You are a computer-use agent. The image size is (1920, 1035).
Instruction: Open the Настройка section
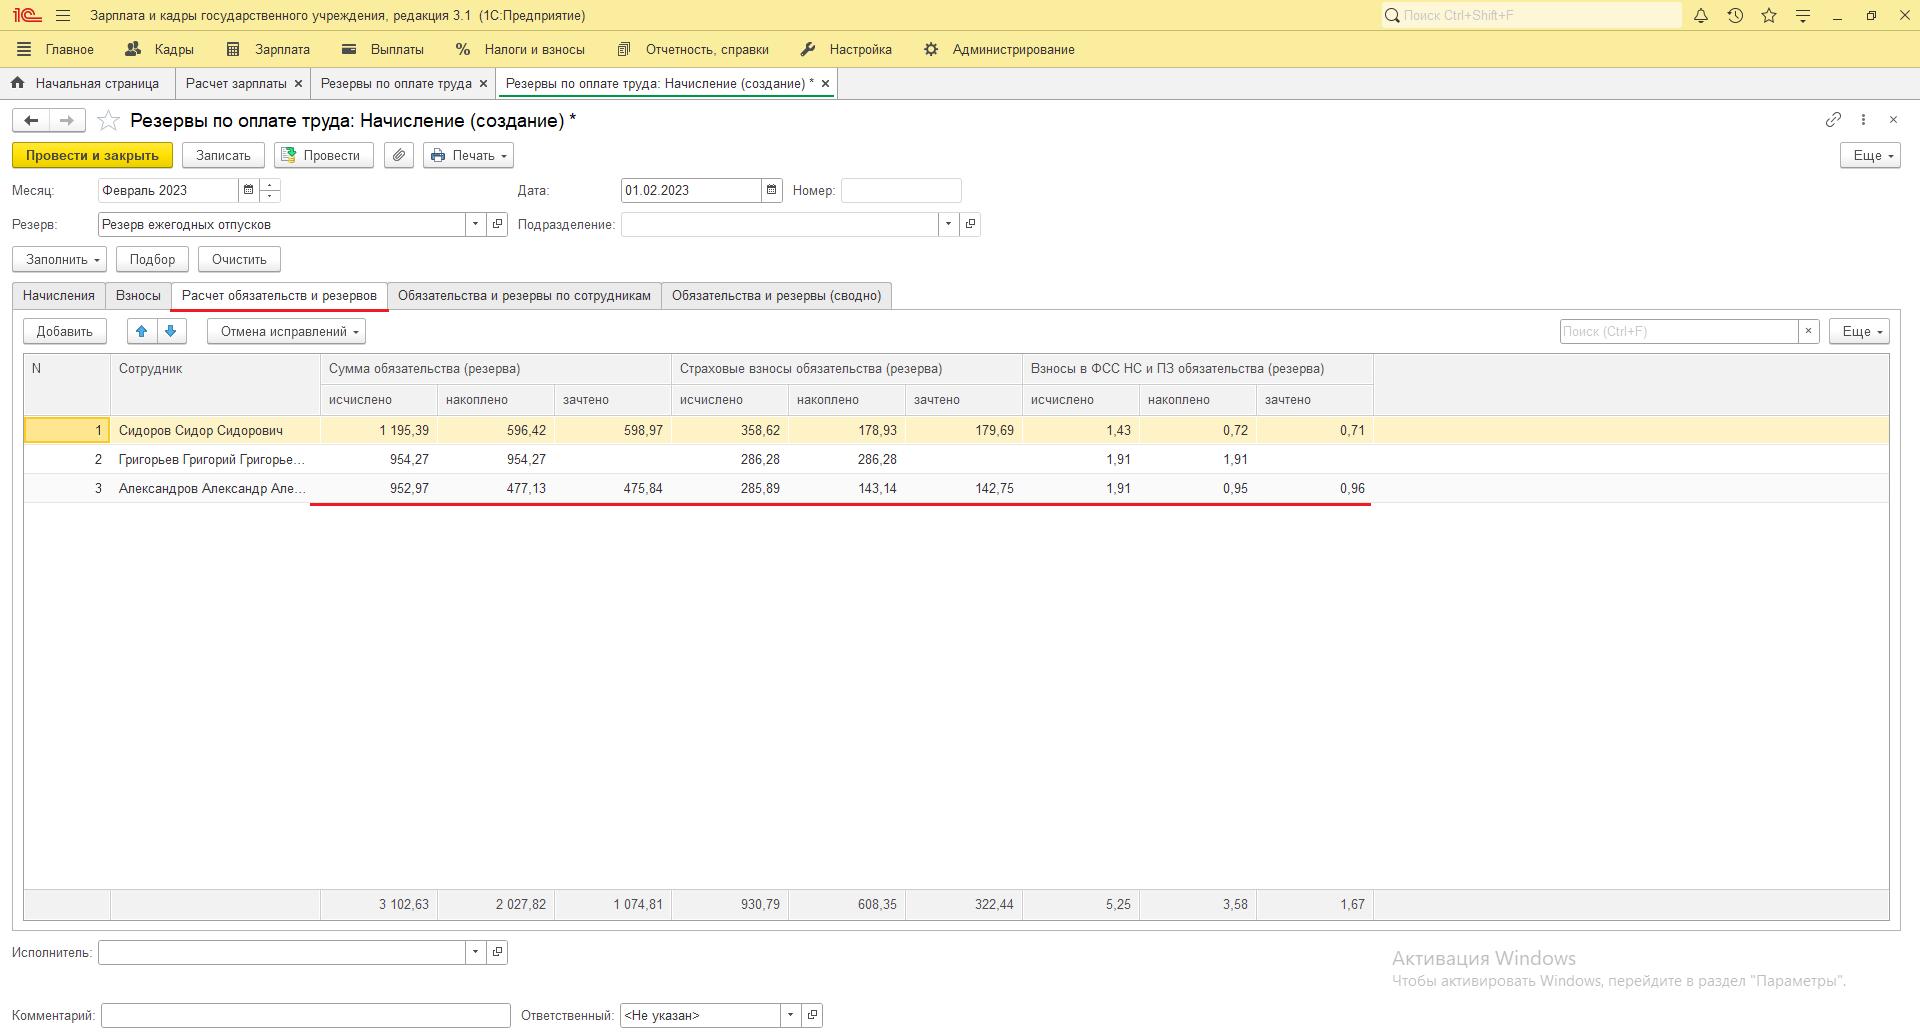pos(847,49)
